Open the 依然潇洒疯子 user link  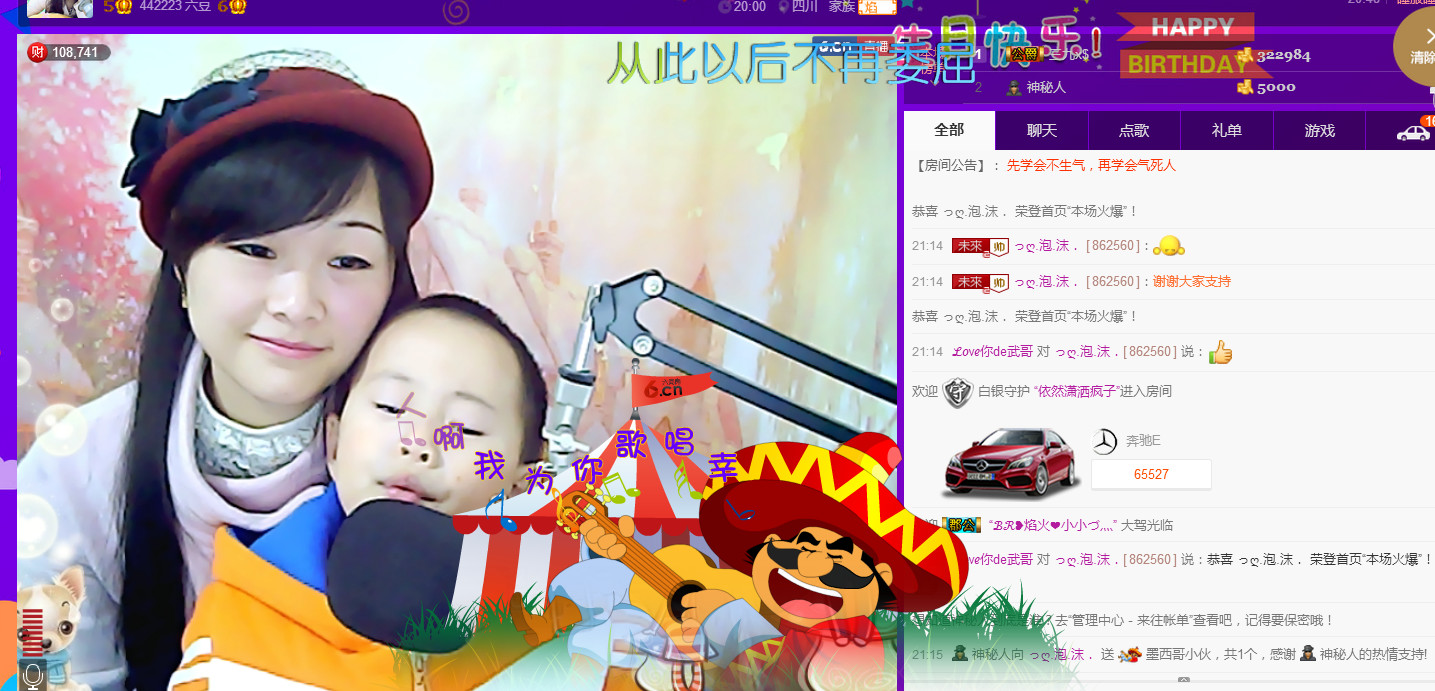[1075, 392]
